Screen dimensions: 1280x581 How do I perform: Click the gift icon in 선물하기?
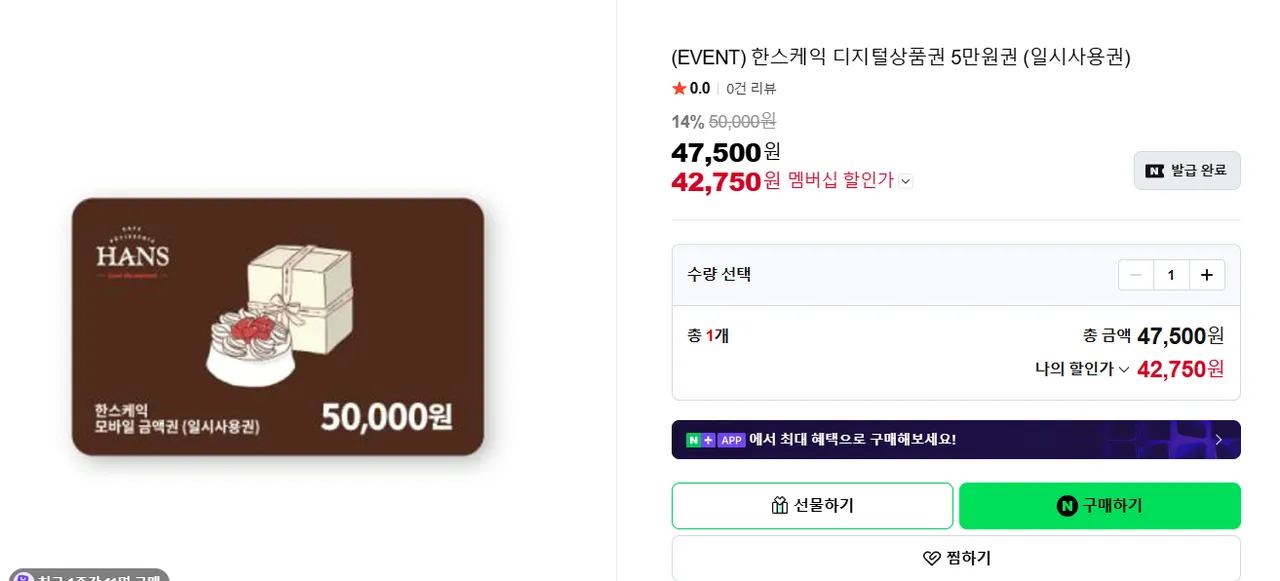(x=780, y=506)
